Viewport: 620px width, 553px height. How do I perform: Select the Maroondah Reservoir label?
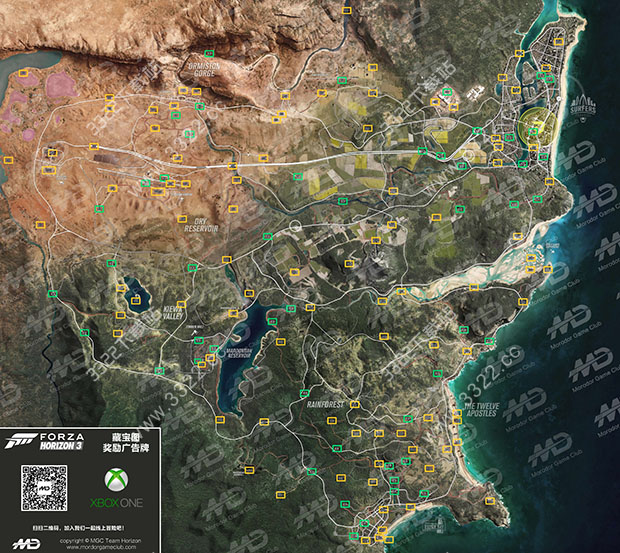pos(238,353)
